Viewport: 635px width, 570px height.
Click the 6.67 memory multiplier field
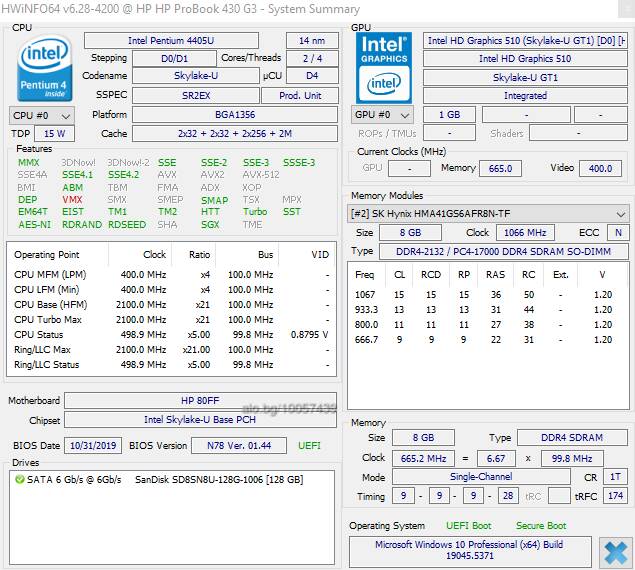coord(496,459)
